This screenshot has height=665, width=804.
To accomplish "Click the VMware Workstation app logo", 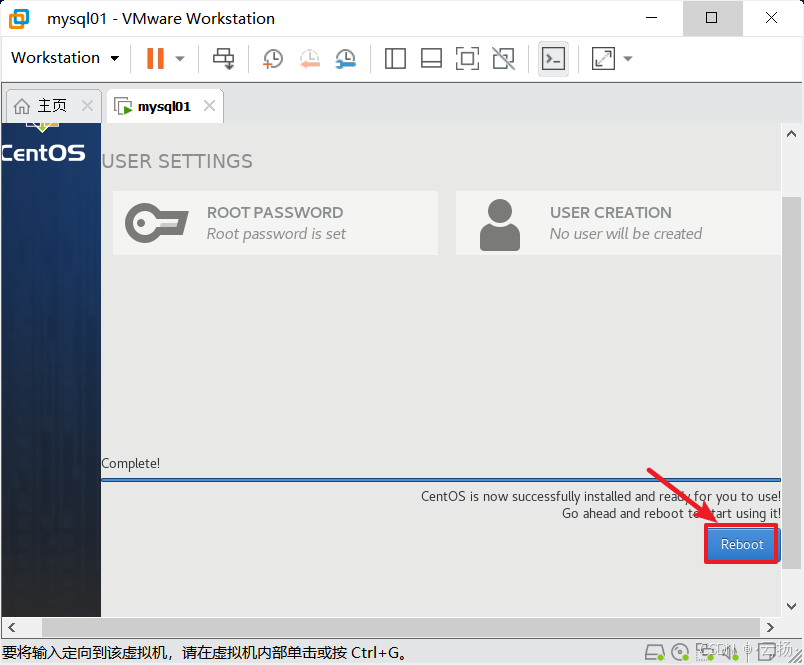I will click(x=19, y=18).
